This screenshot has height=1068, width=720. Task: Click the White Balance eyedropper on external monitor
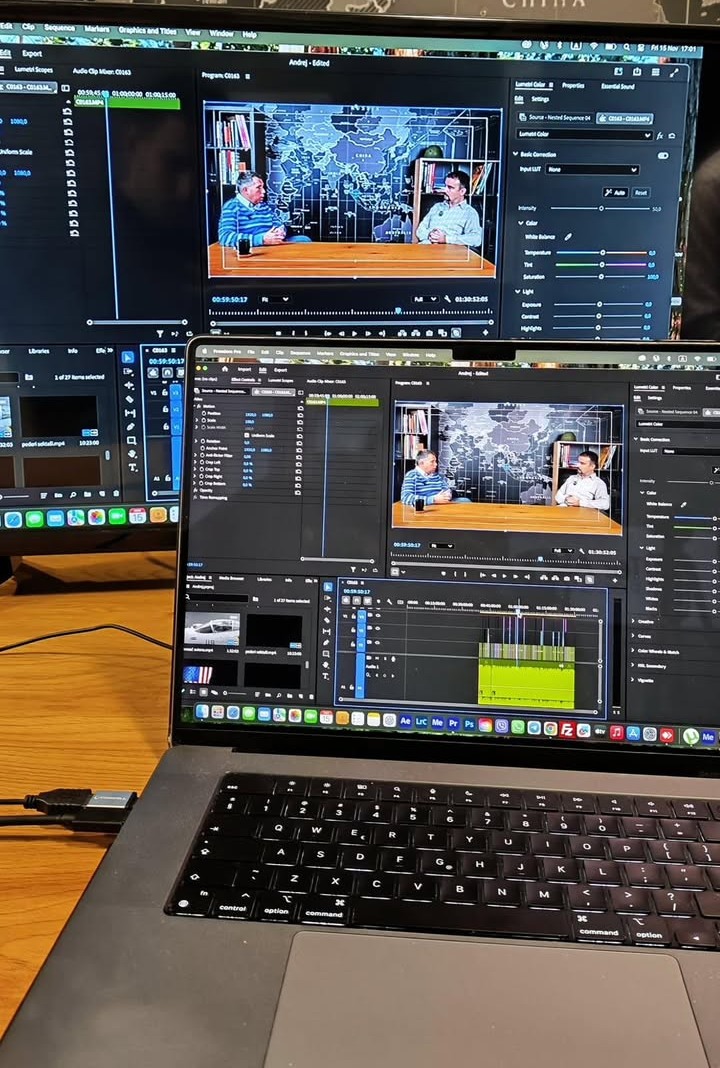point(568,236)
